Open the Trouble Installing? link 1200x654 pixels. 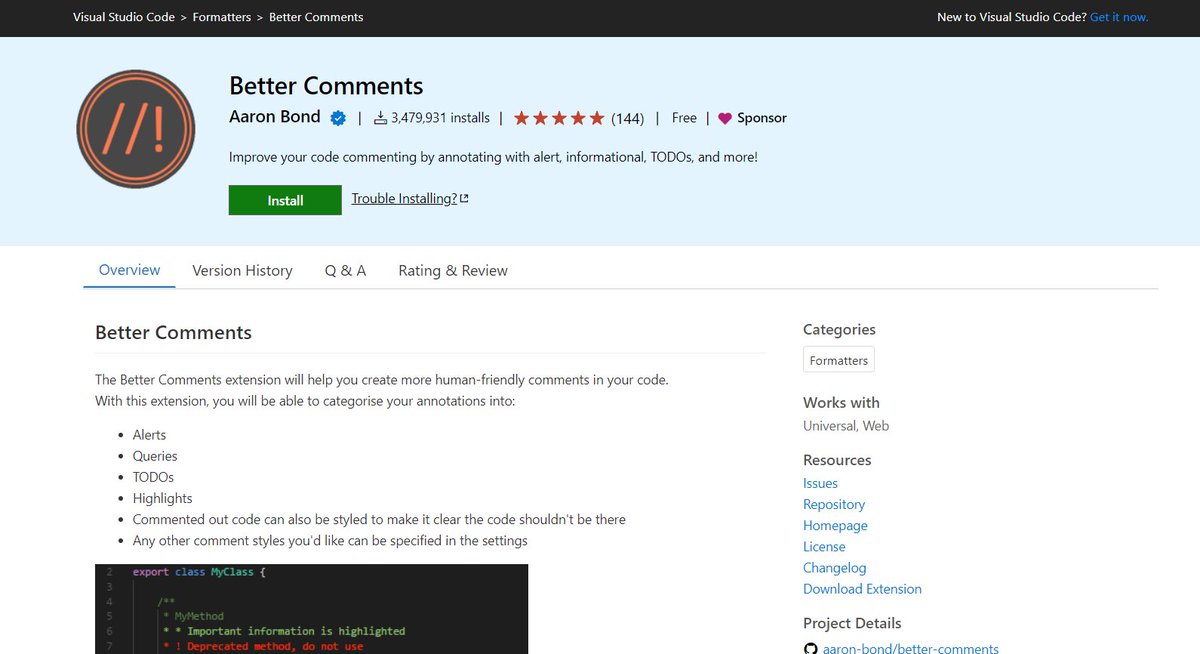(x=404, y=198)
